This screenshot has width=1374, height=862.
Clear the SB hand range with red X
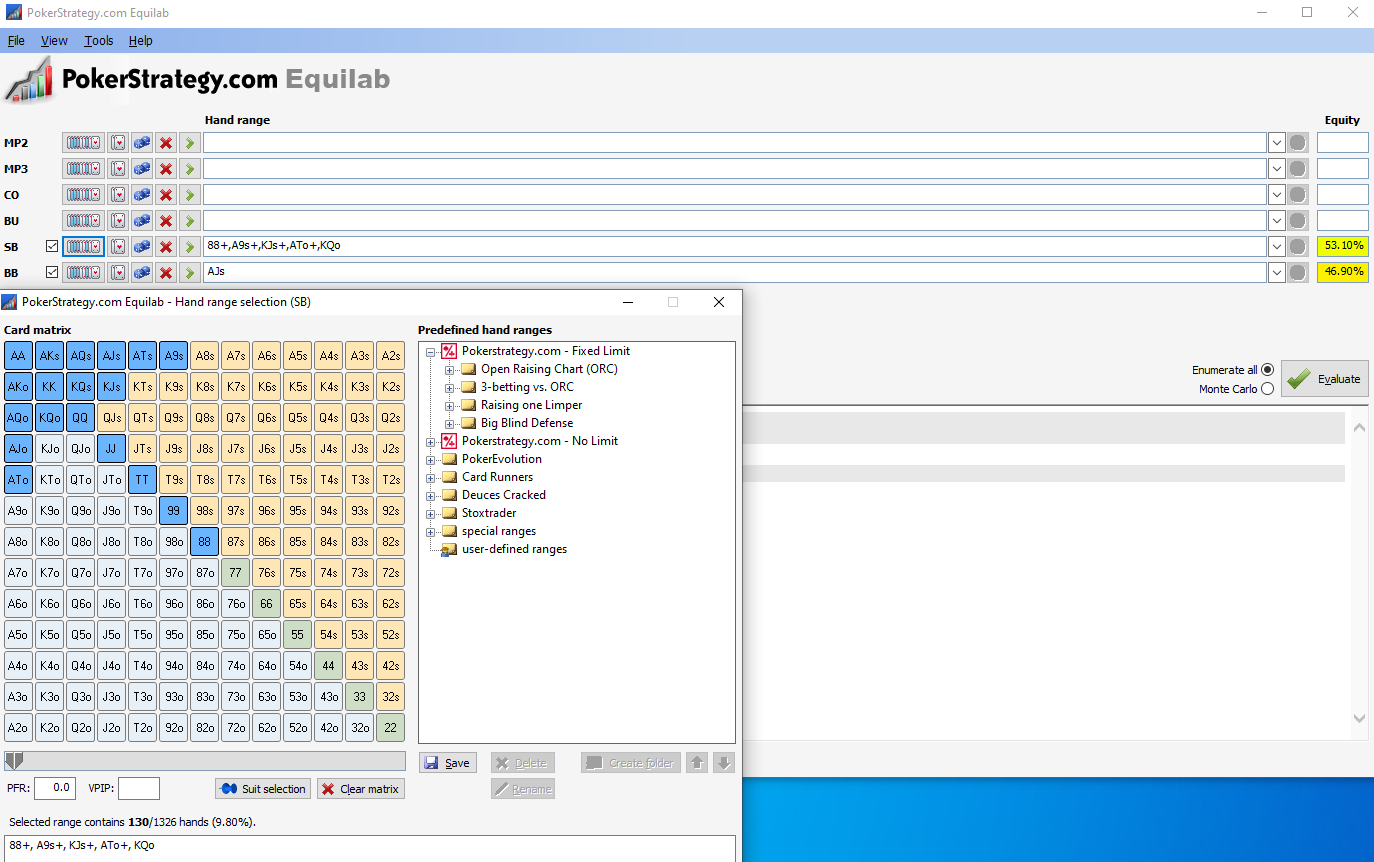point(166,246)
